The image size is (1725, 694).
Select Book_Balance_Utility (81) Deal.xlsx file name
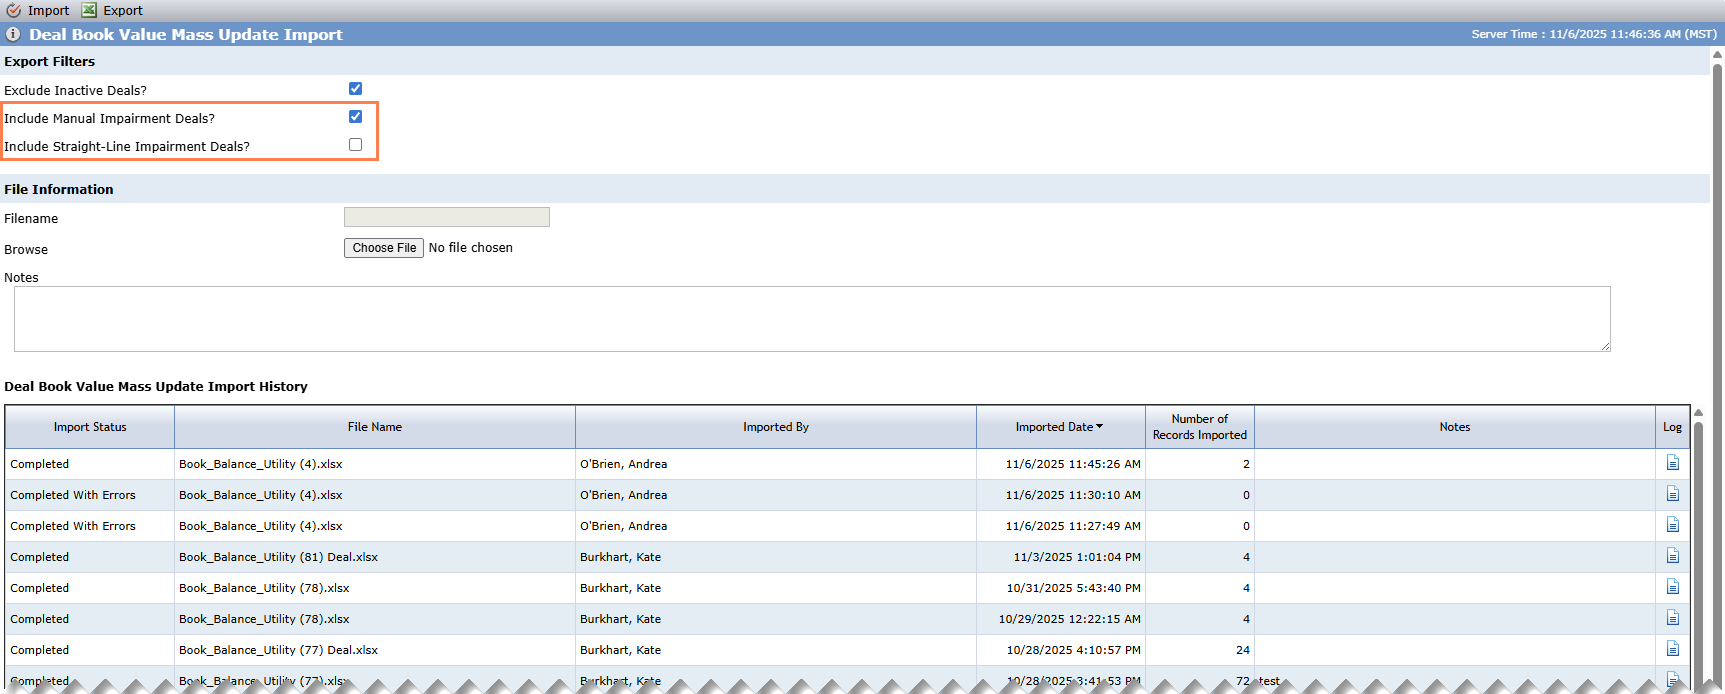[x=278, y=557]
